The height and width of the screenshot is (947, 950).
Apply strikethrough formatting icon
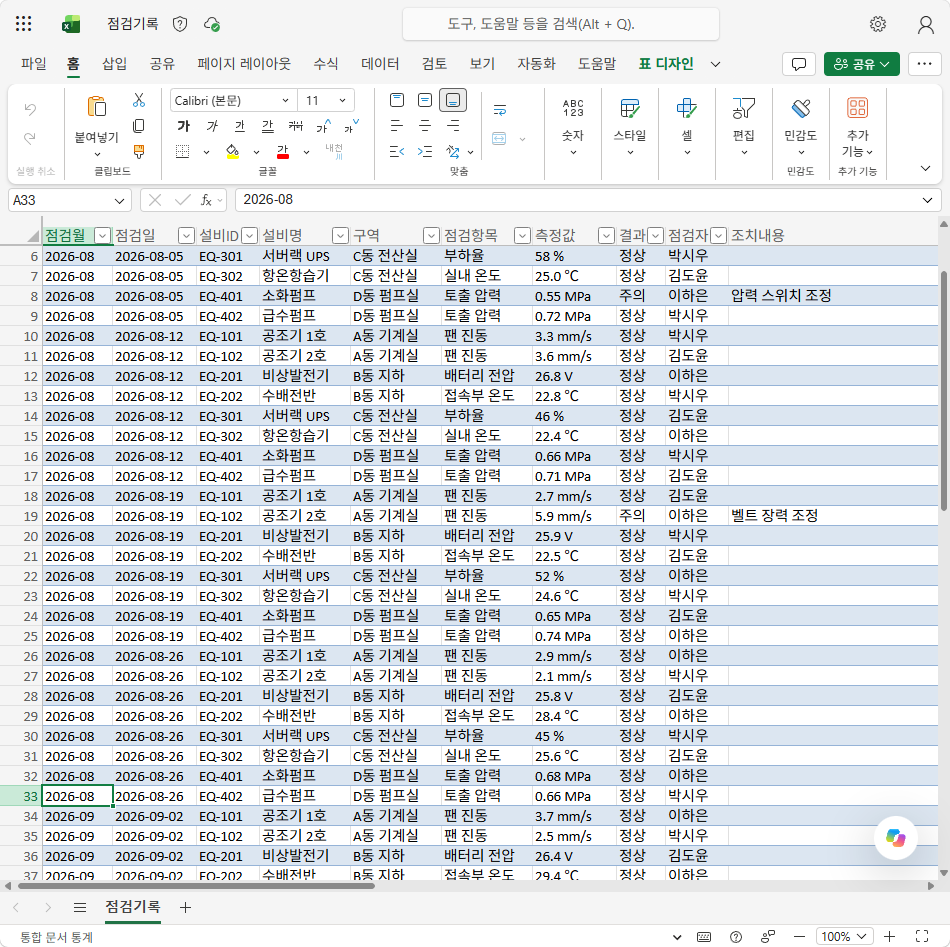click(x=295, y=126)
